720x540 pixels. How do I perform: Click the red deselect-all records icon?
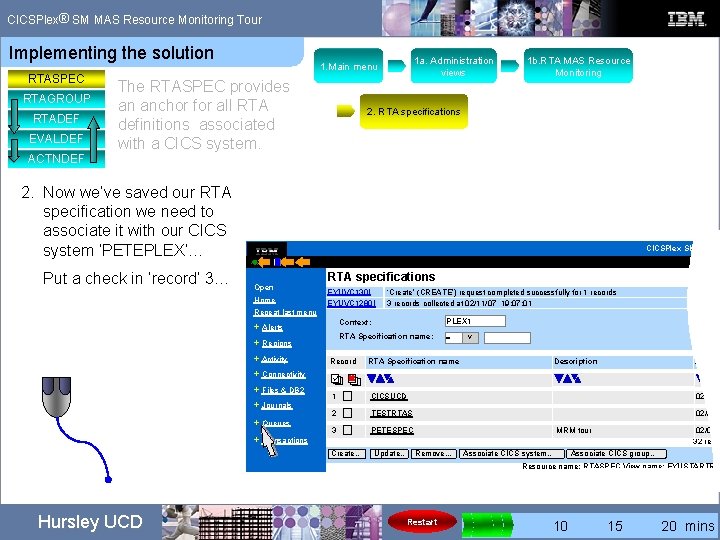pyautogui.click(x=354, y=379)
